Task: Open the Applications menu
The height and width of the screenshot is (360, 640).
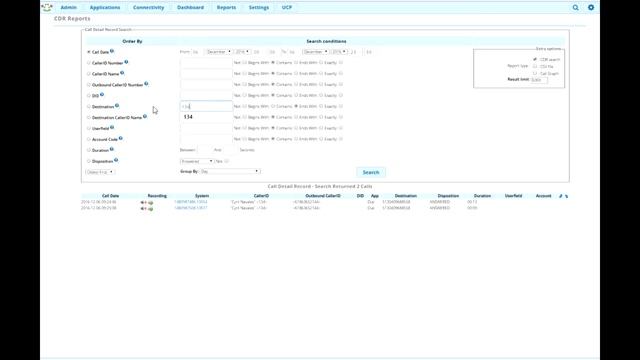Action: [x=105, y=7]
